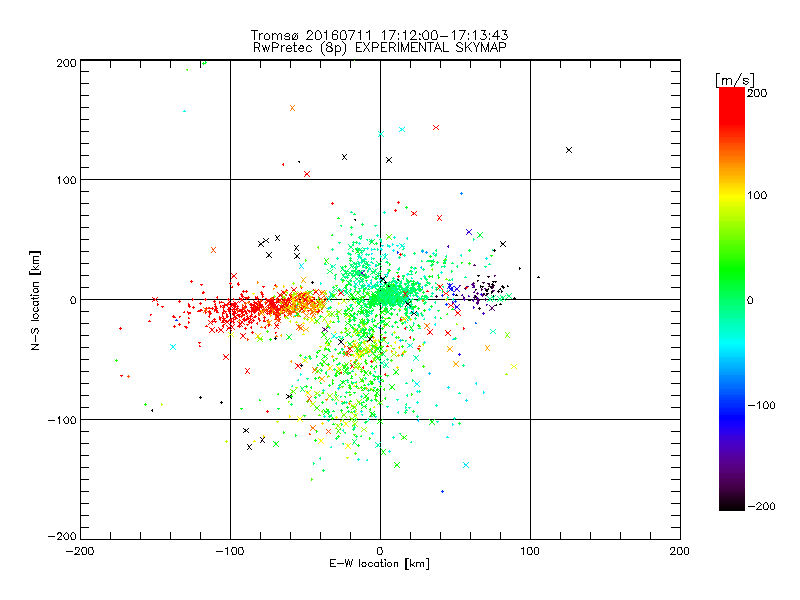Click the orange X marker near top of plot
Image resolution: width=800 pixels, height=600 pixels.
coord(292,108)
